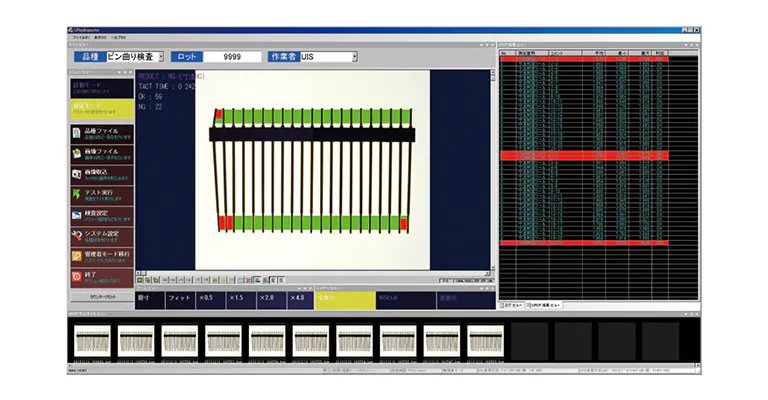Click the red 終了 exit icon
Image resolution: width=768 pixels, height=400 pixels.
(78, 276)
